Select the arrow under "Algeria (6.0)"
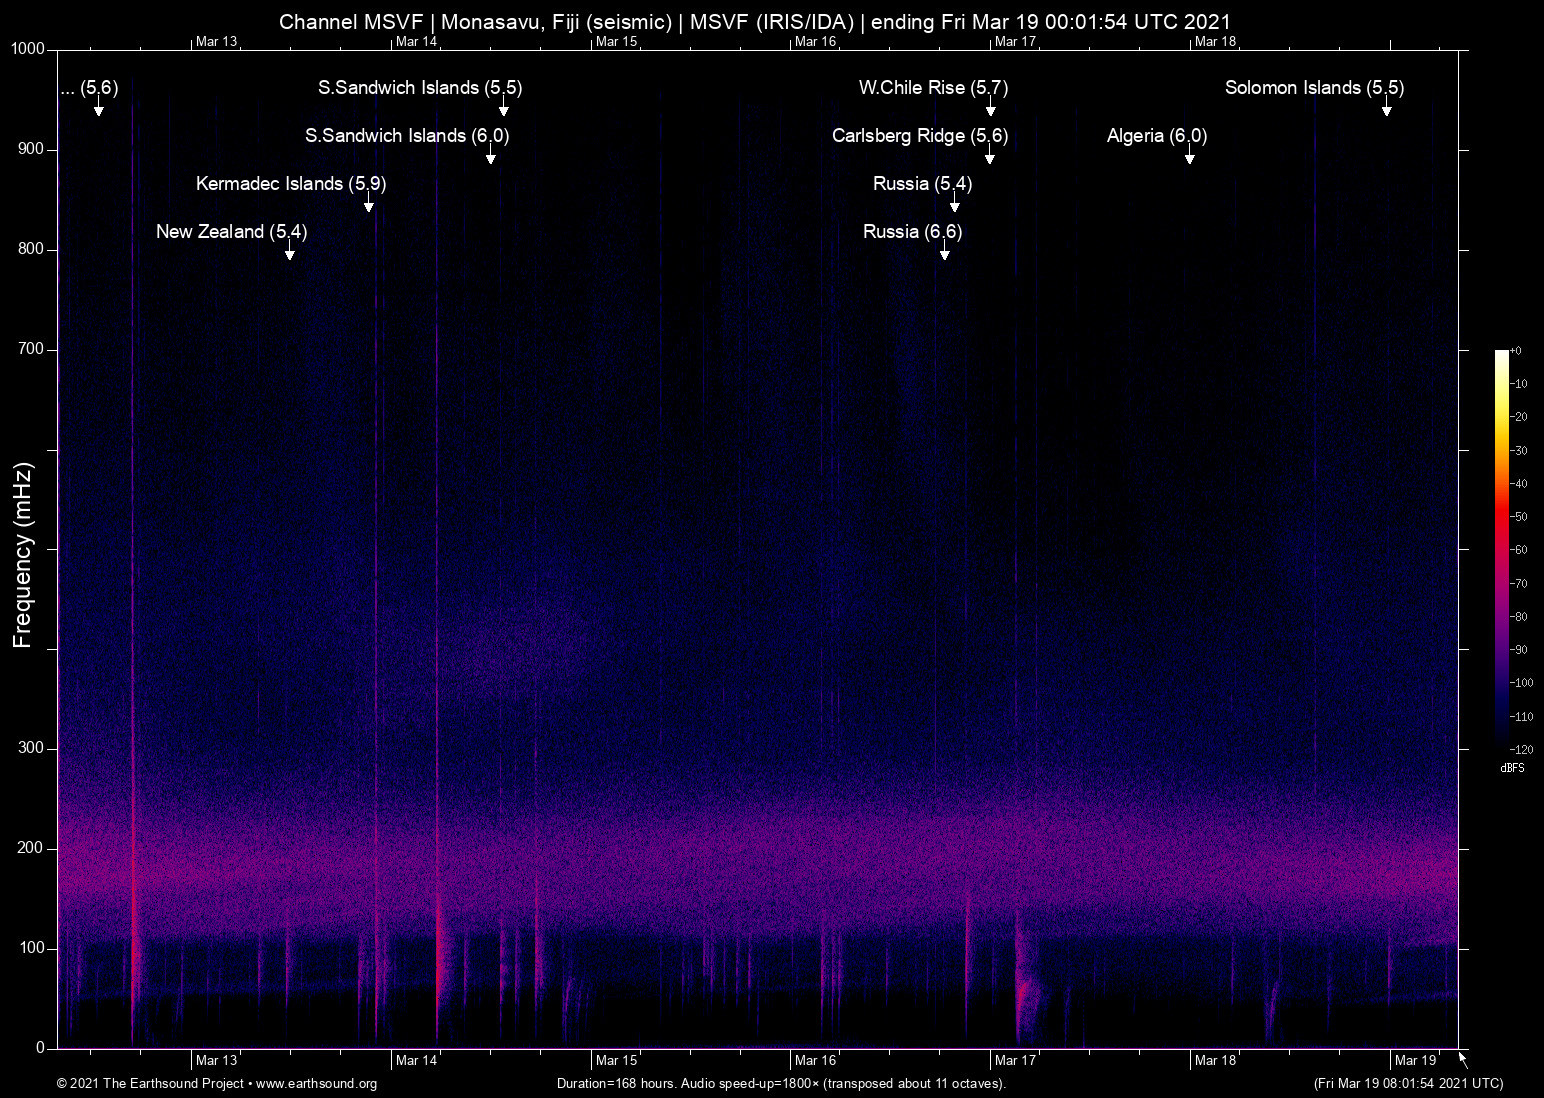The width and height of the screenshot is (1544, 1098). pyautogui.click(x=1189, y=158)
